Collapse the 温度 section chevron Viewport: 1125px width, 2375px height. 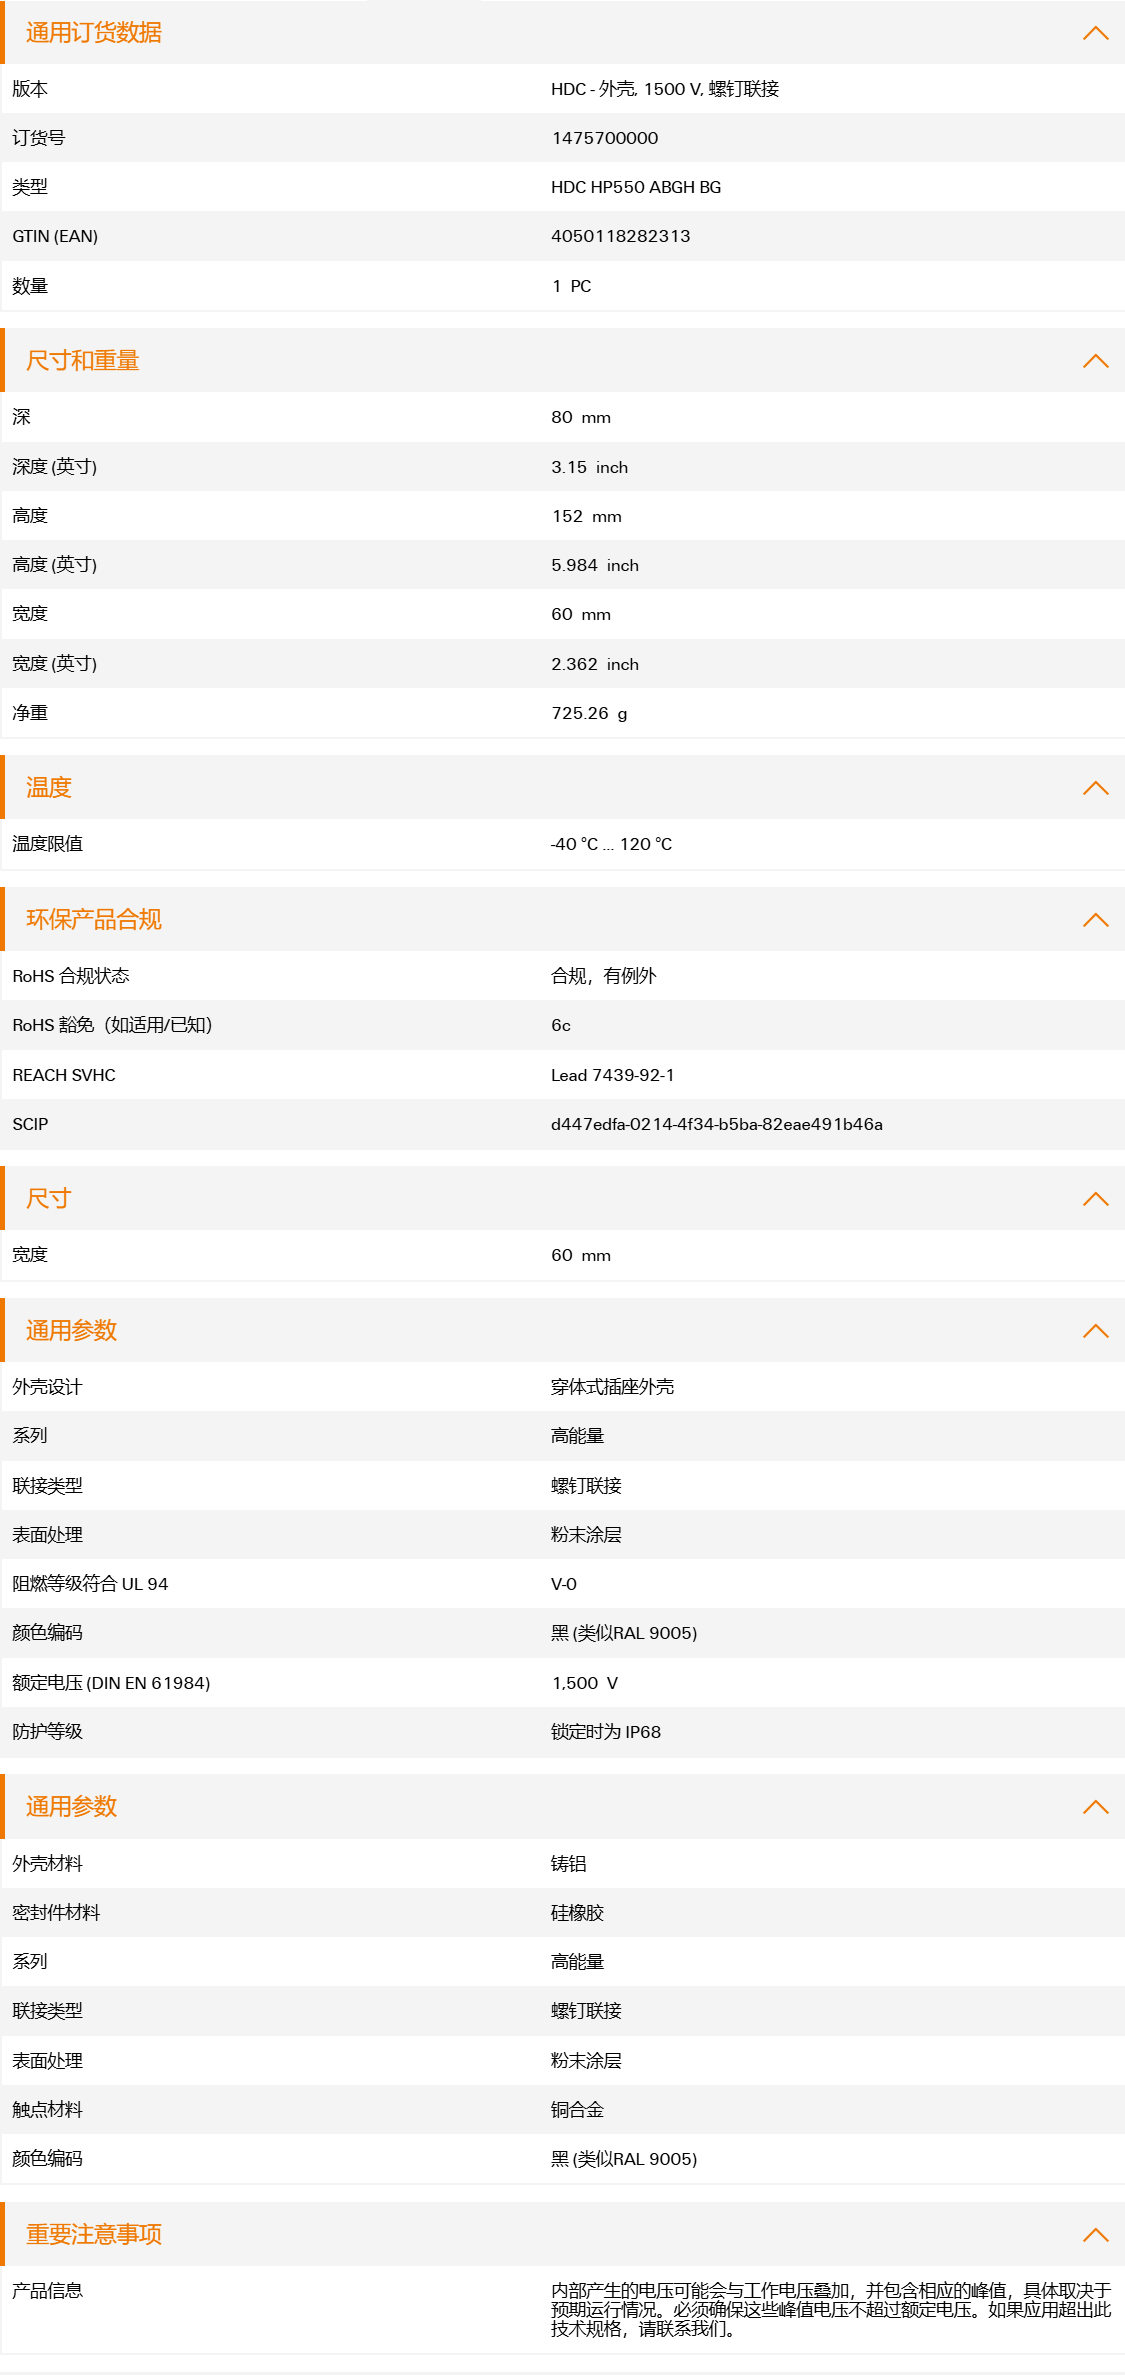click(1096, 788)
